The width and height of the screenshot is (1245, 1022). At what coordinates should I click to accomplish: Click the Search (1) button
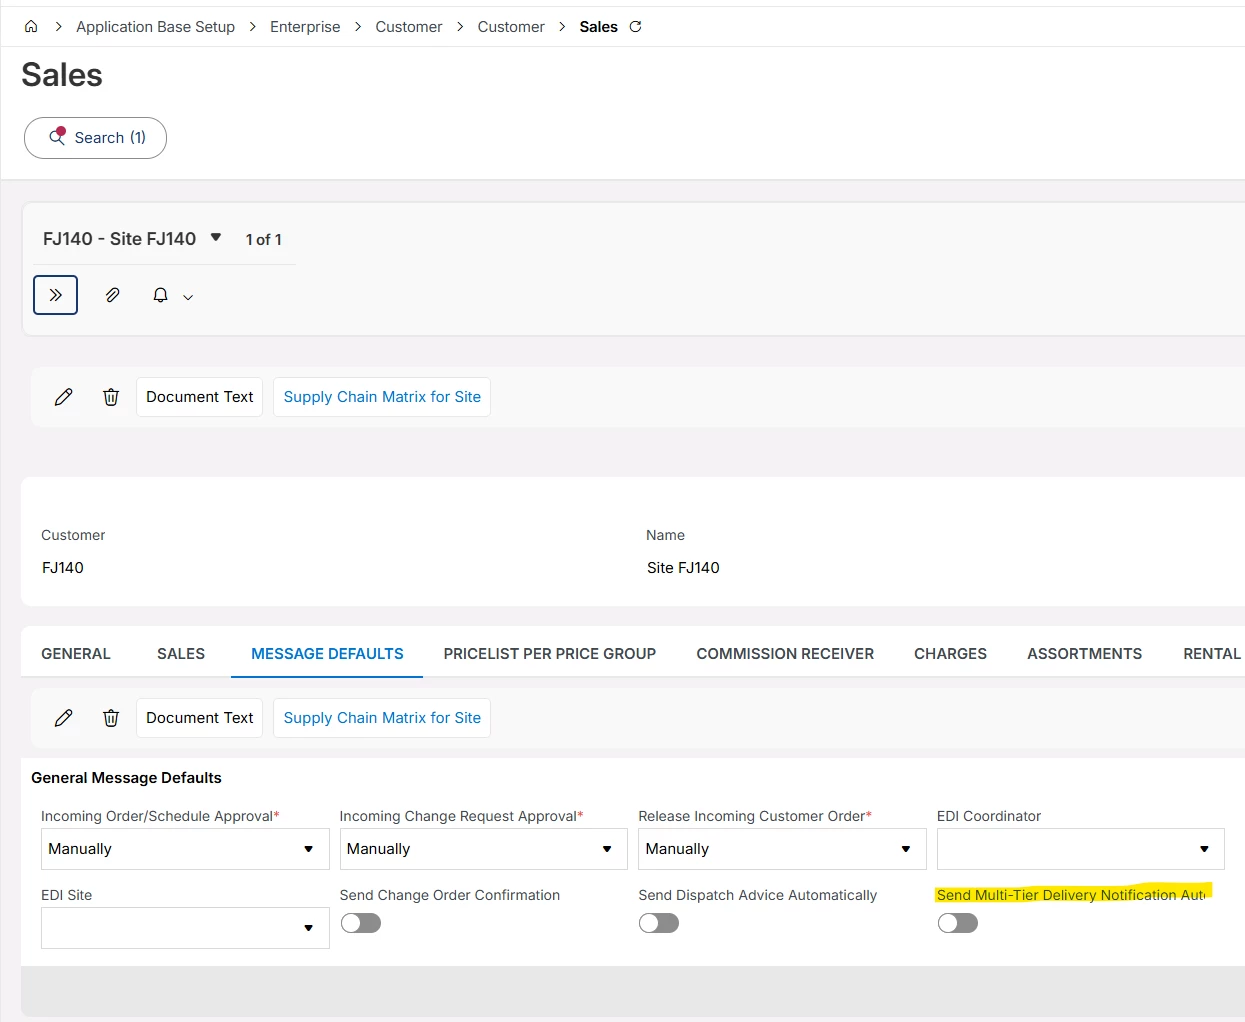coord(96,138)
